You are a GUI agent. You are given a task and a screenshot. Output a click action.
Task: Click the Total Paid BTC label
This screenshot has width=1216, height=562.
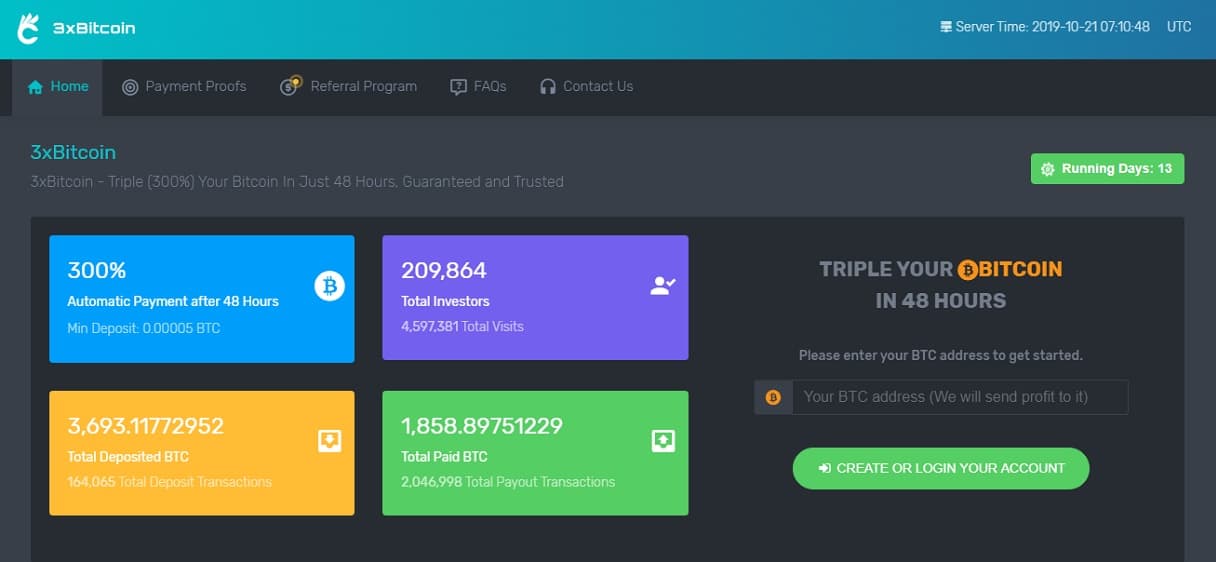pos(444,457)
